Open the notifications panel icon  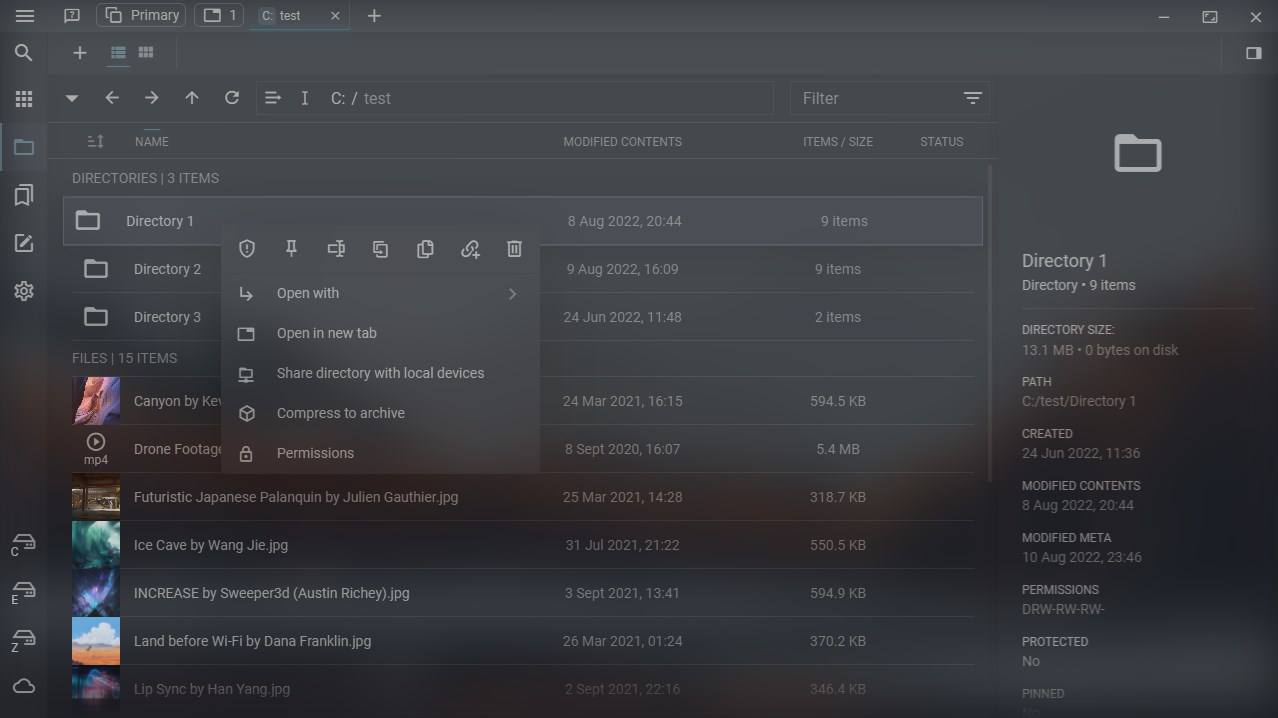coord(72,16)
